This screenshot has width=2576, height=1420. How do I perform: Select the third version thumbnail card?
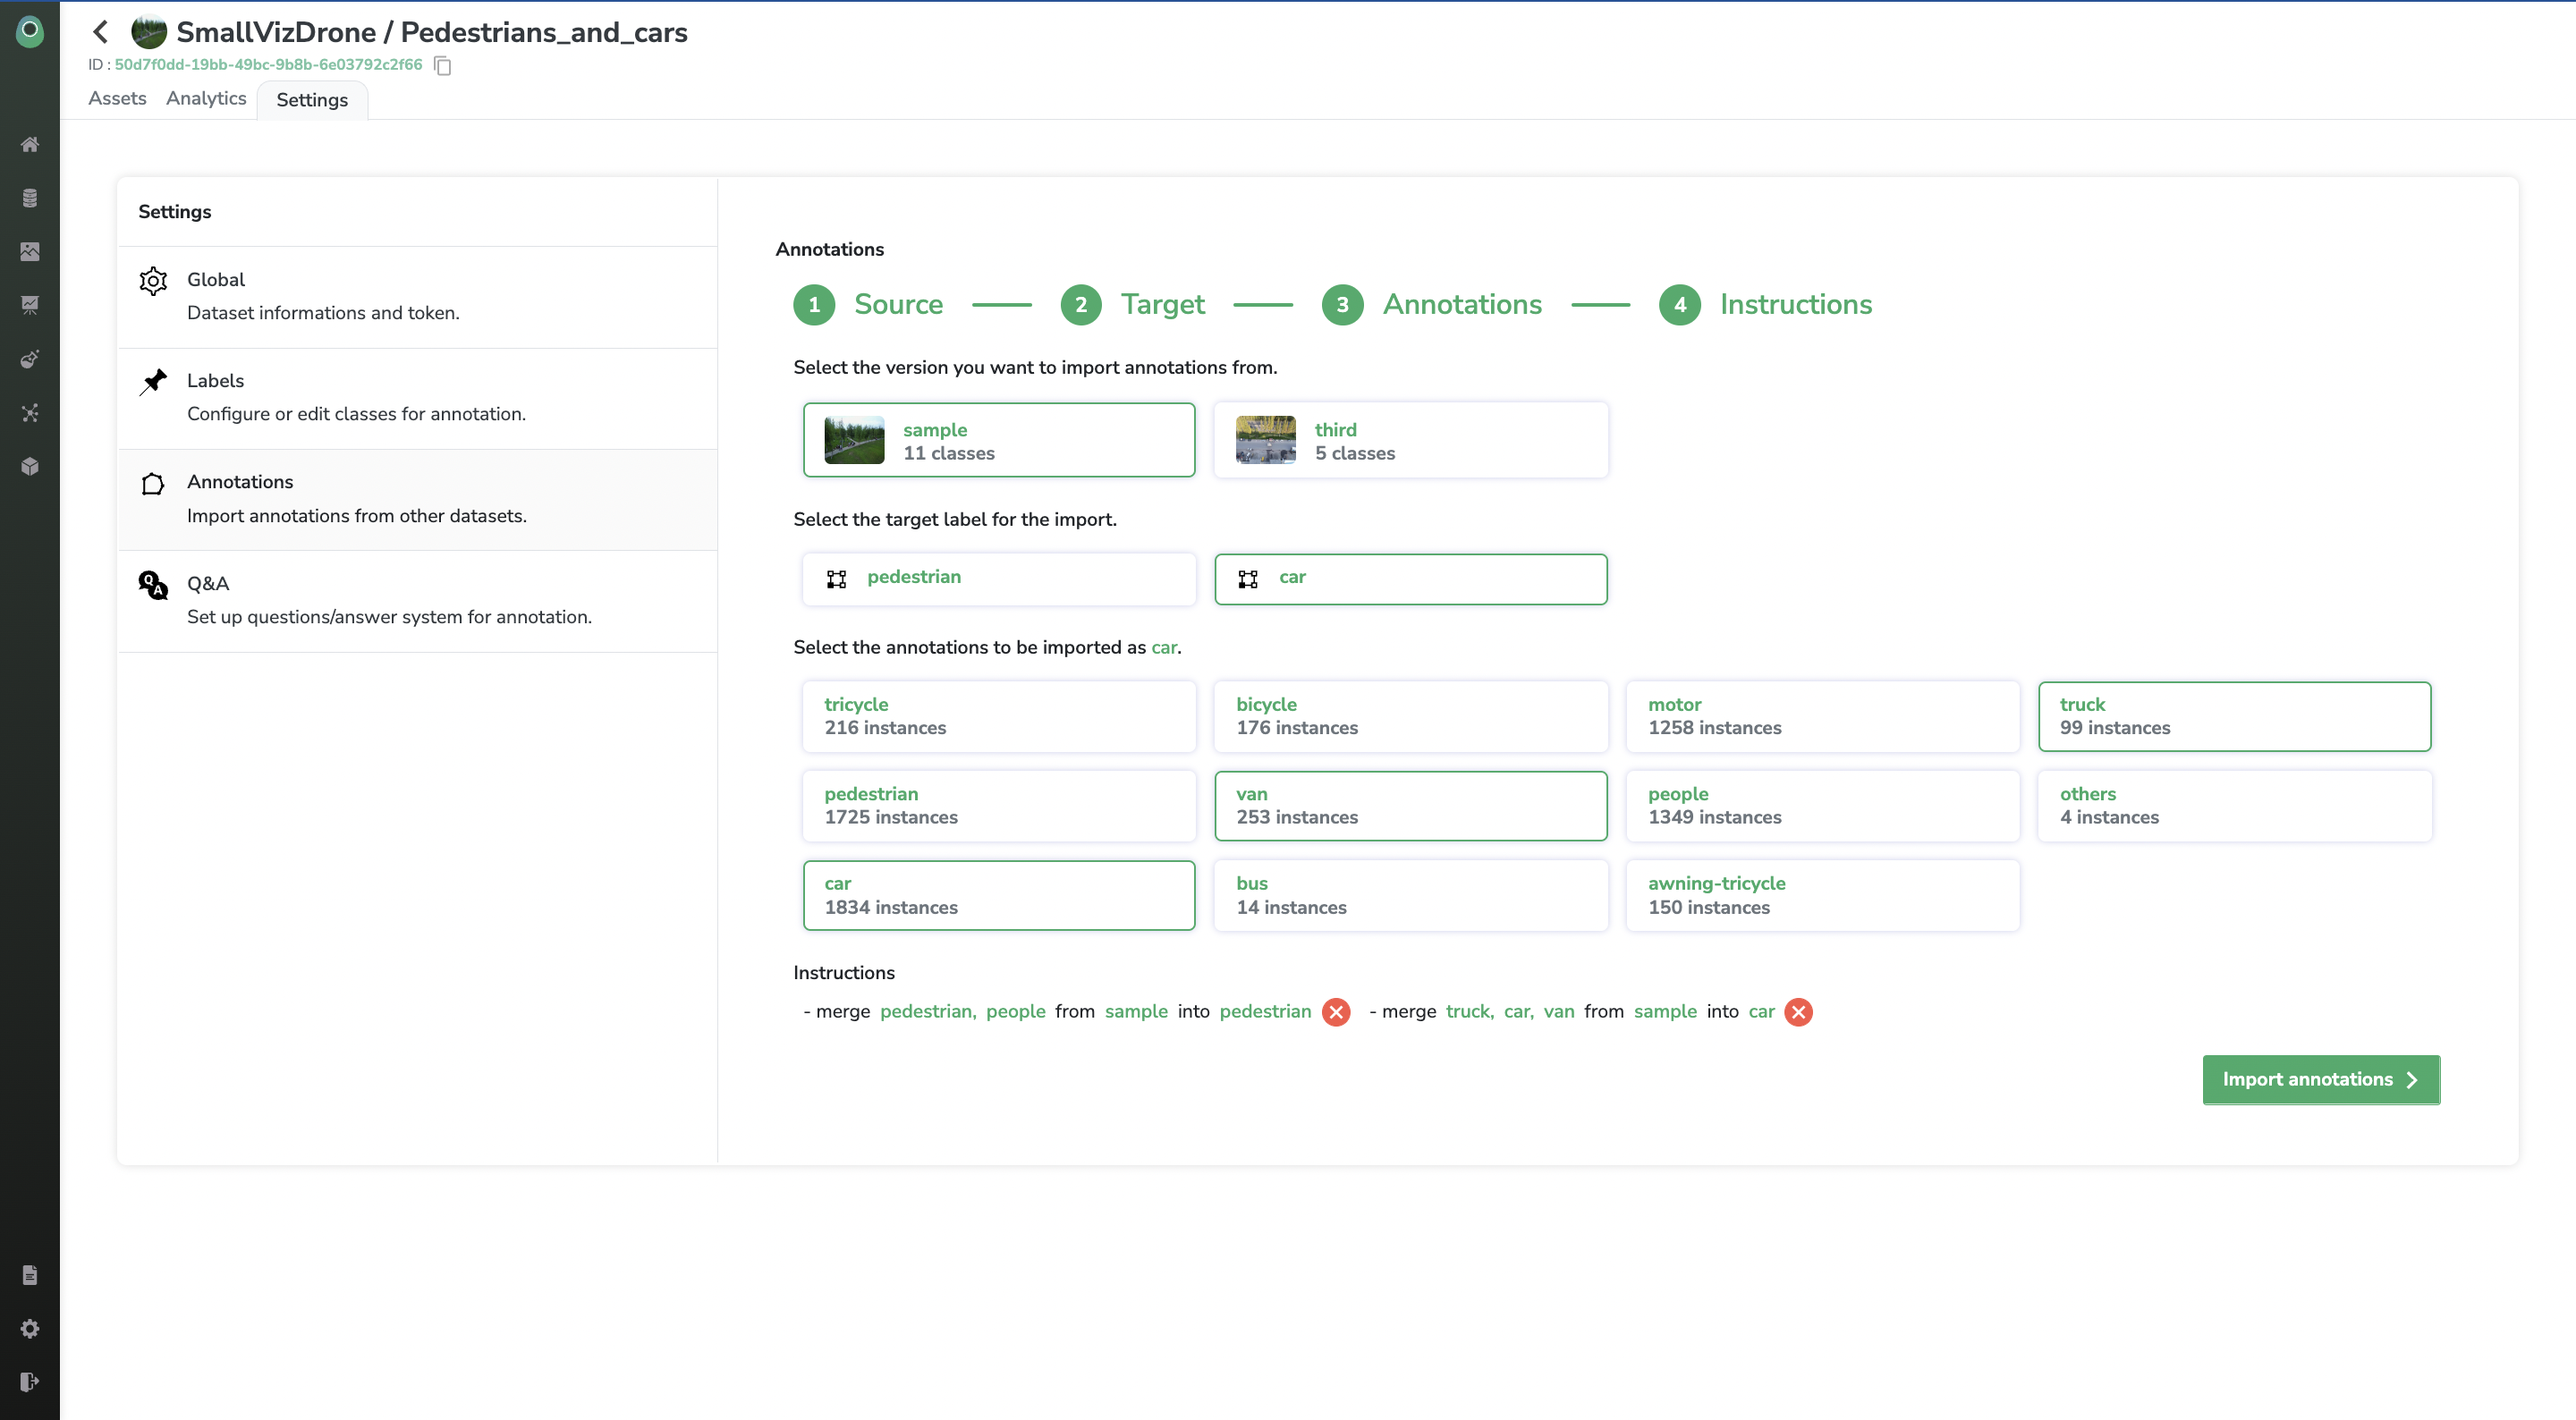click(x=1410, y=440)
